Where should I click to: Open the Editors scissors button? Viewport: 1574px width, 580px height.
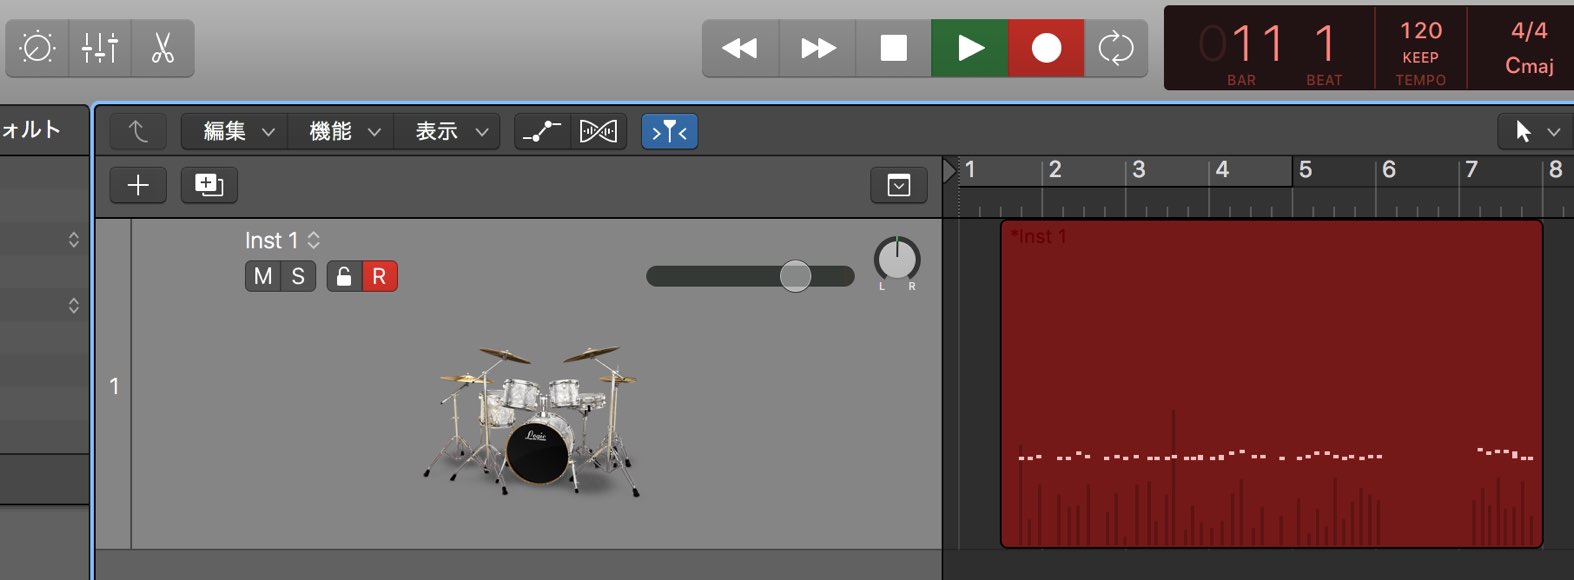pyautogui.click(x=162, y=48)
